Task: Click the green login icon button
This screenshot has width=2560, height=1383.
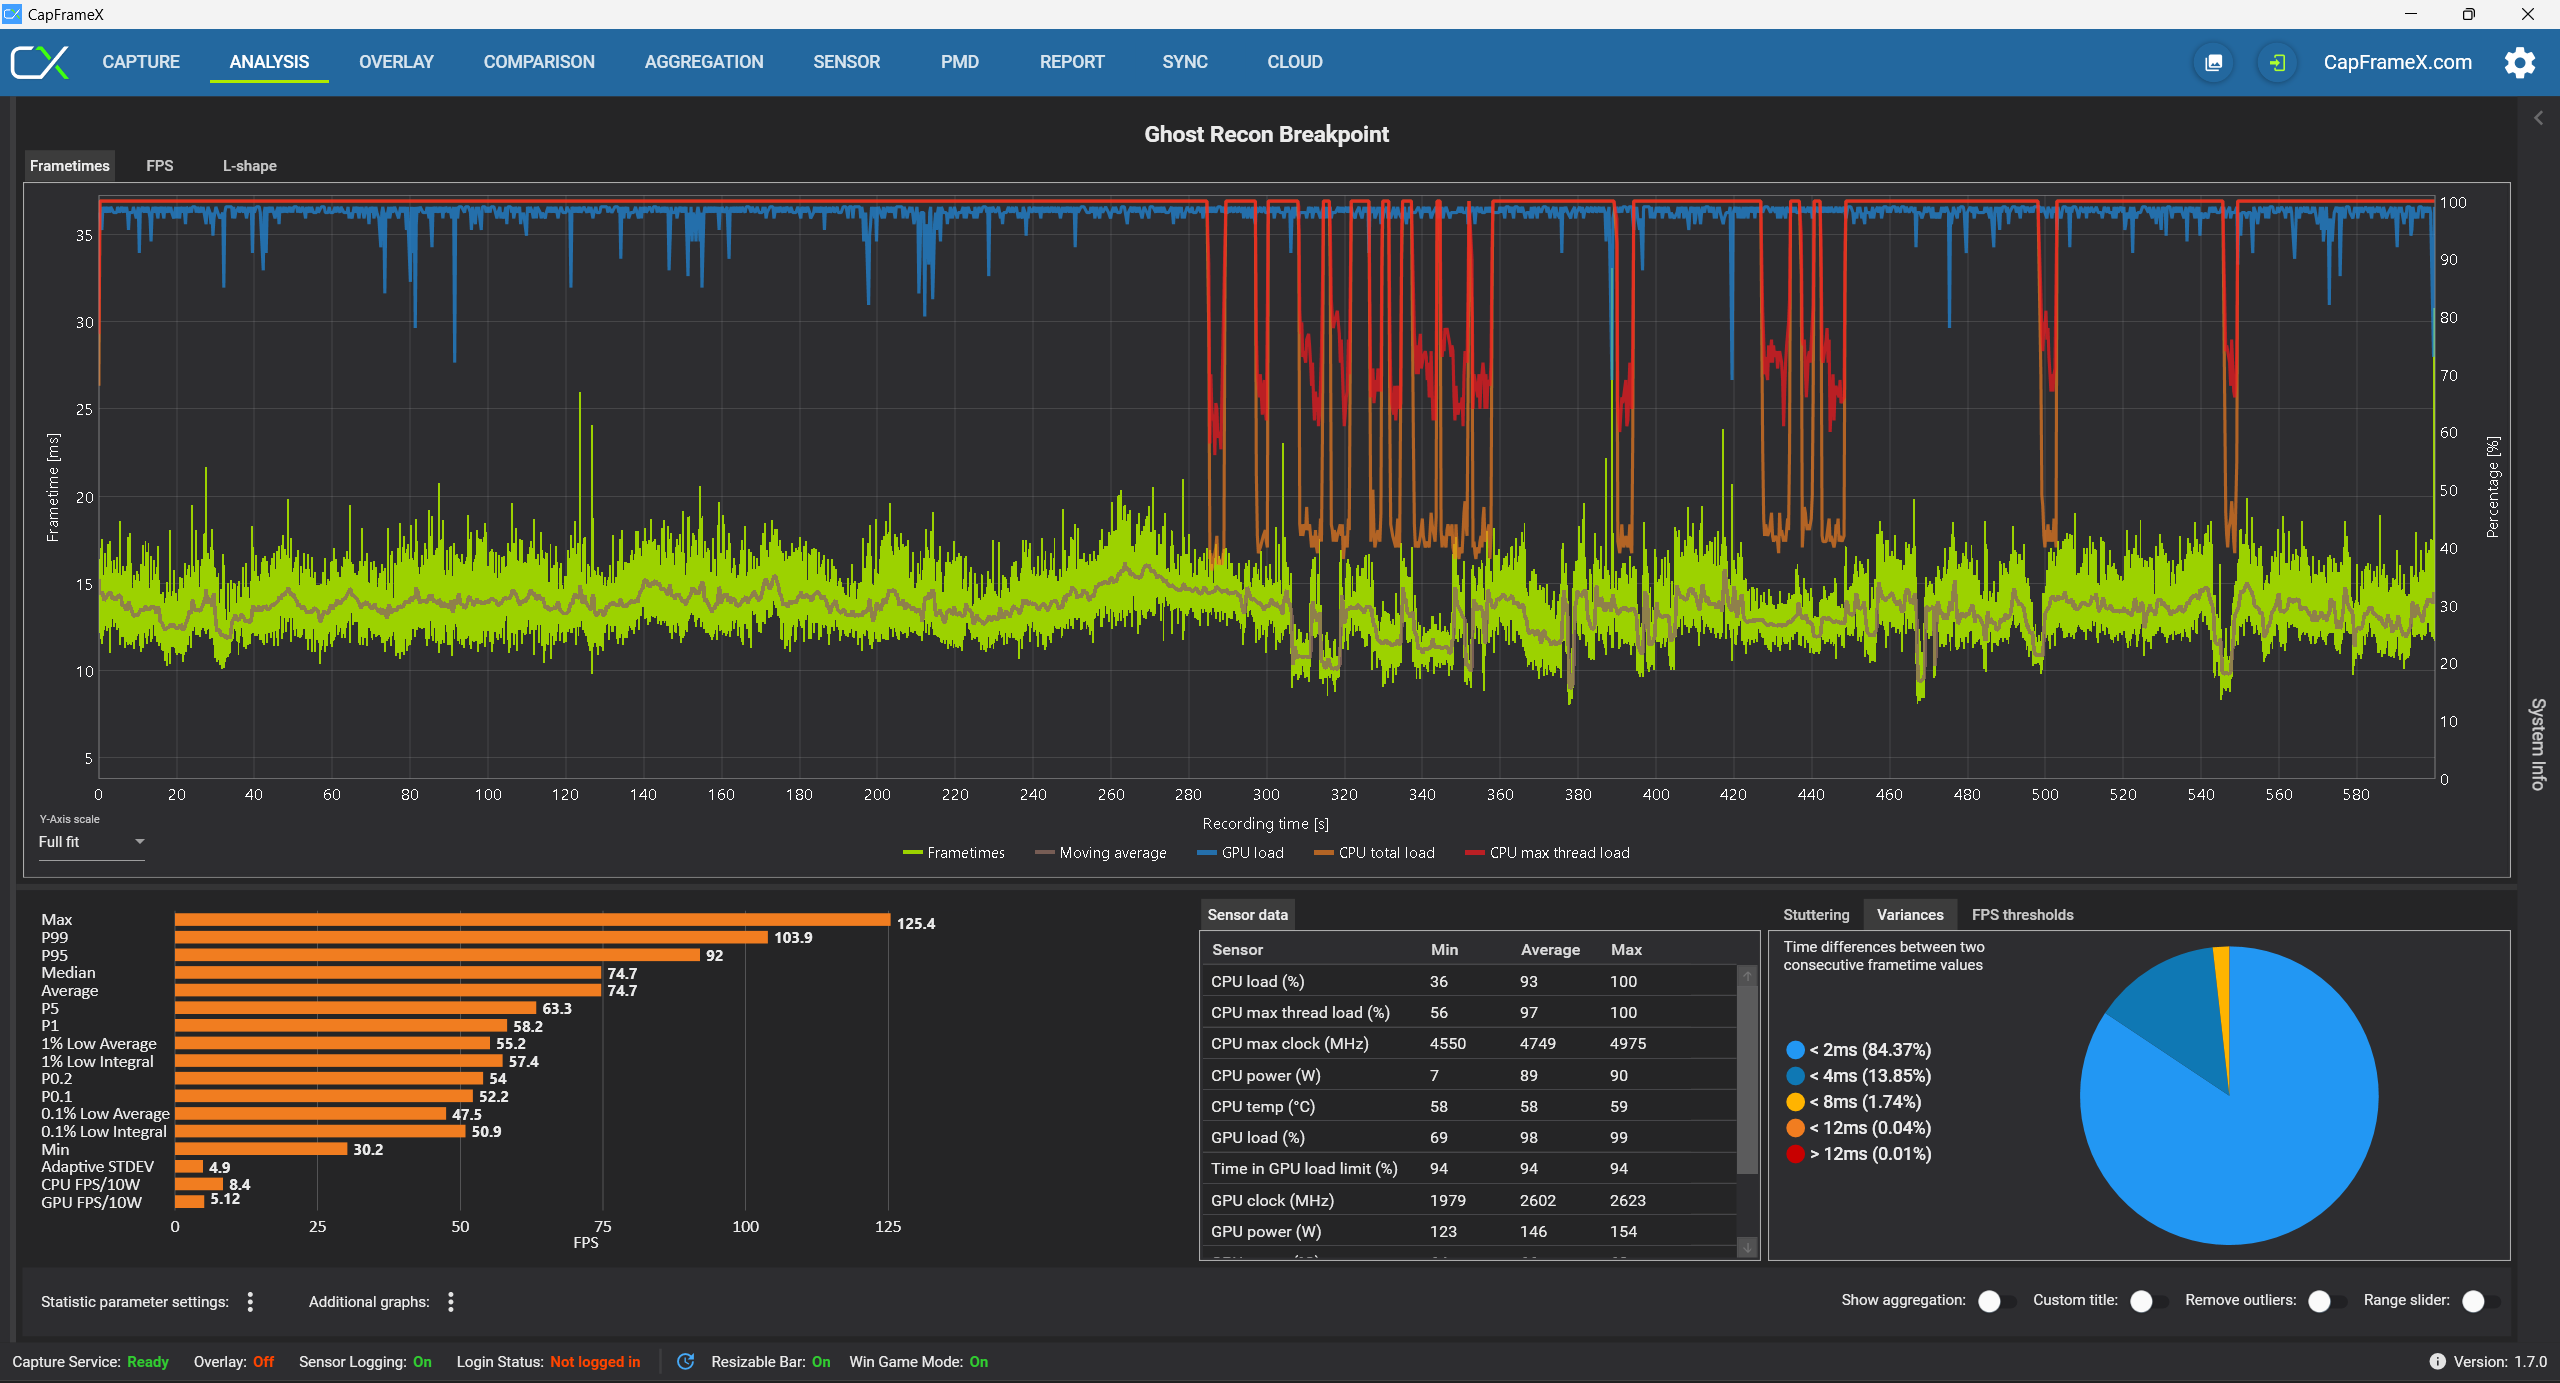Action: 2277,62
